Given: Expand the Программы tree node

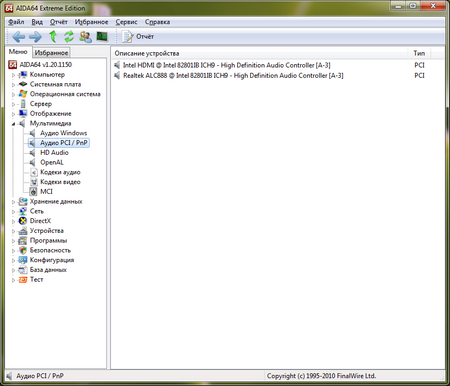Looking at the screenshot, I should tap(13, 241).
